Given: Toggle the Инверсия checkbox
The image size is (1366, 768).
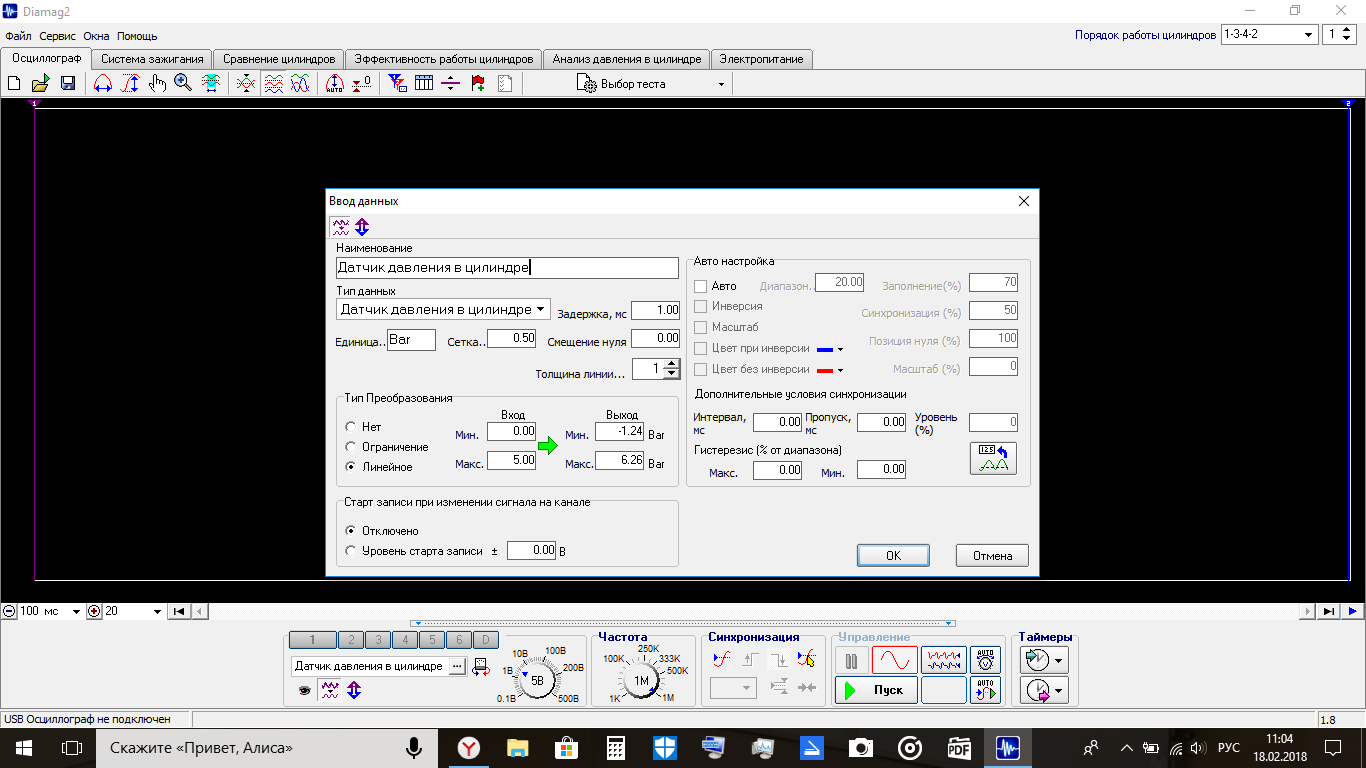Looking at the screenshot, I should (x=700, y=307).
